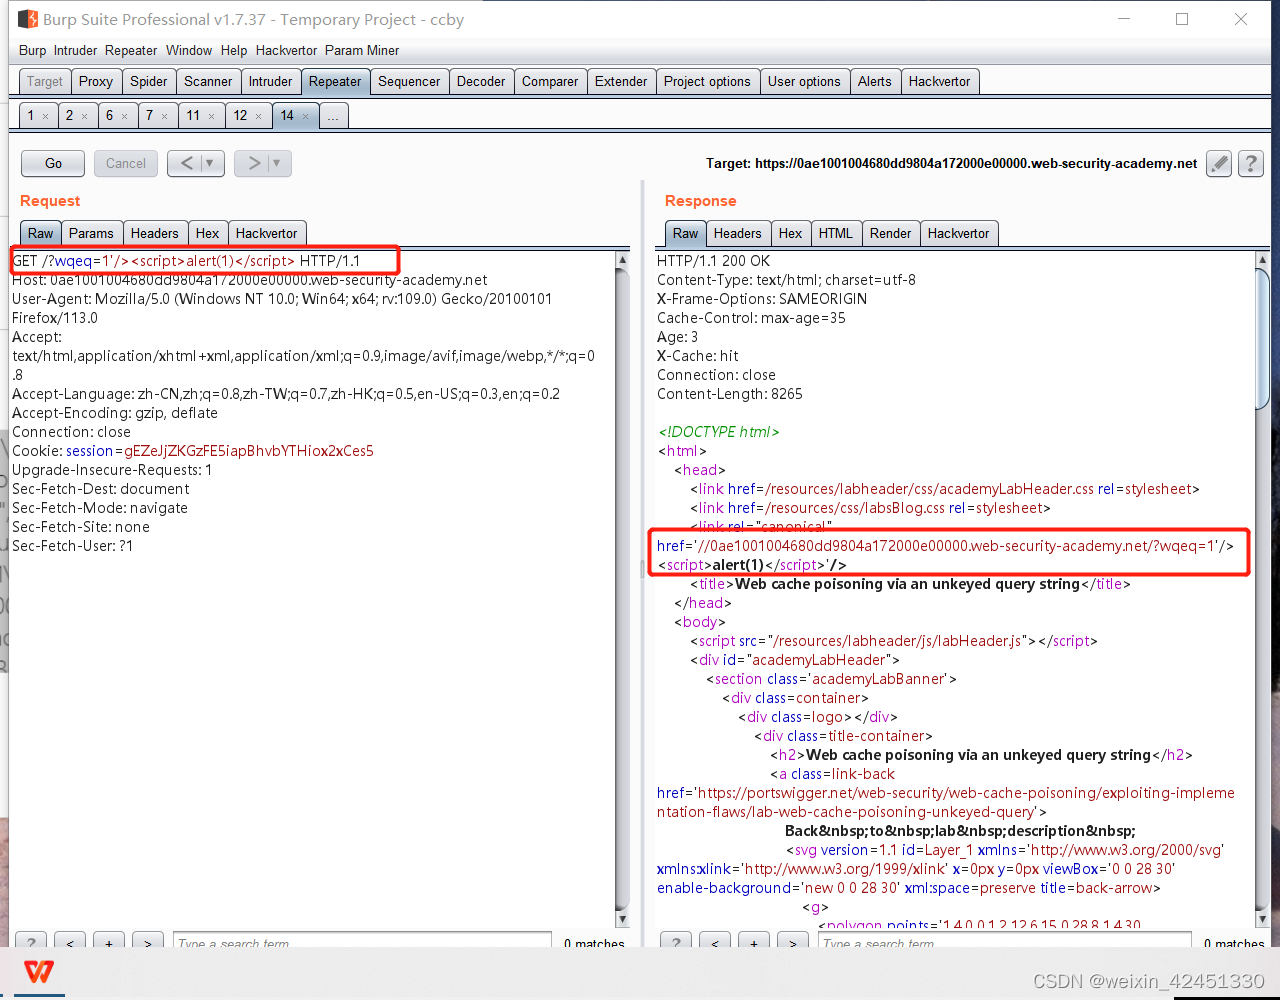
Task: Open the Intruder menu in menu bar
Action: click(76, 50)
